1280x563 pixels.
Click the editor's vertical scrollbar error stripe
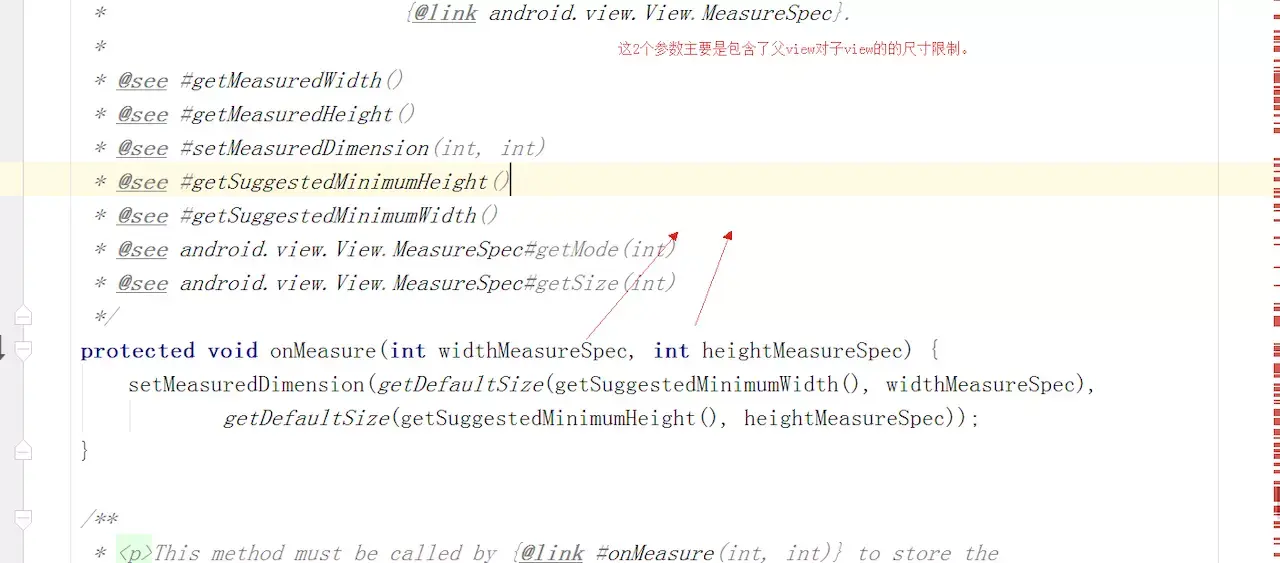[1275, 281]
